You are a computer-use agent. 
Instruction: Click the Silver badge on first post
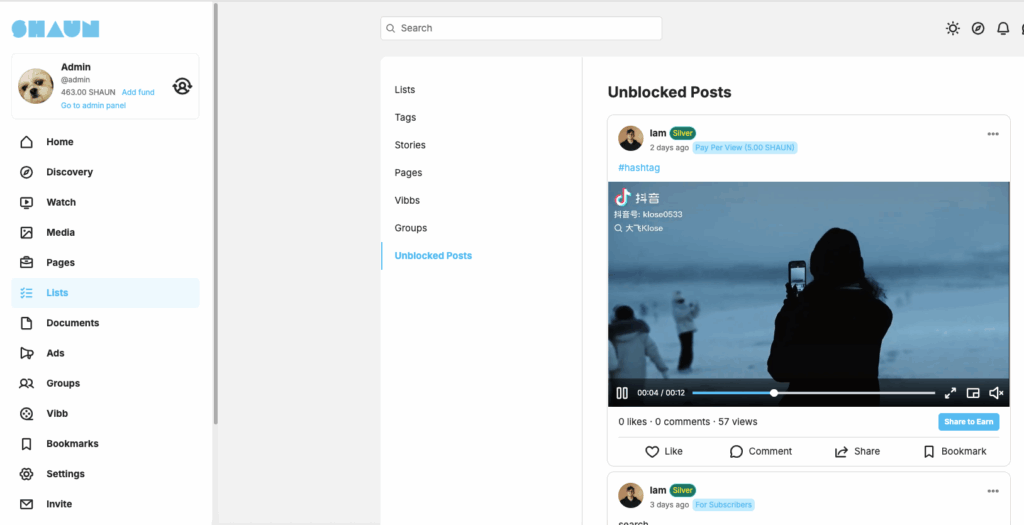pyautogui.click(x=682, y=133)
